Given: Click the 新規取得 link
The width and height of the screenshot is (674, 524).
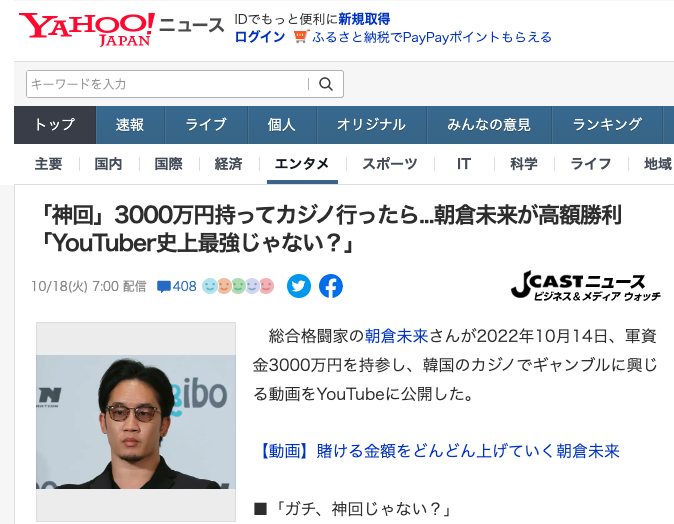Looking at the screenshot, I should (364, 19).
